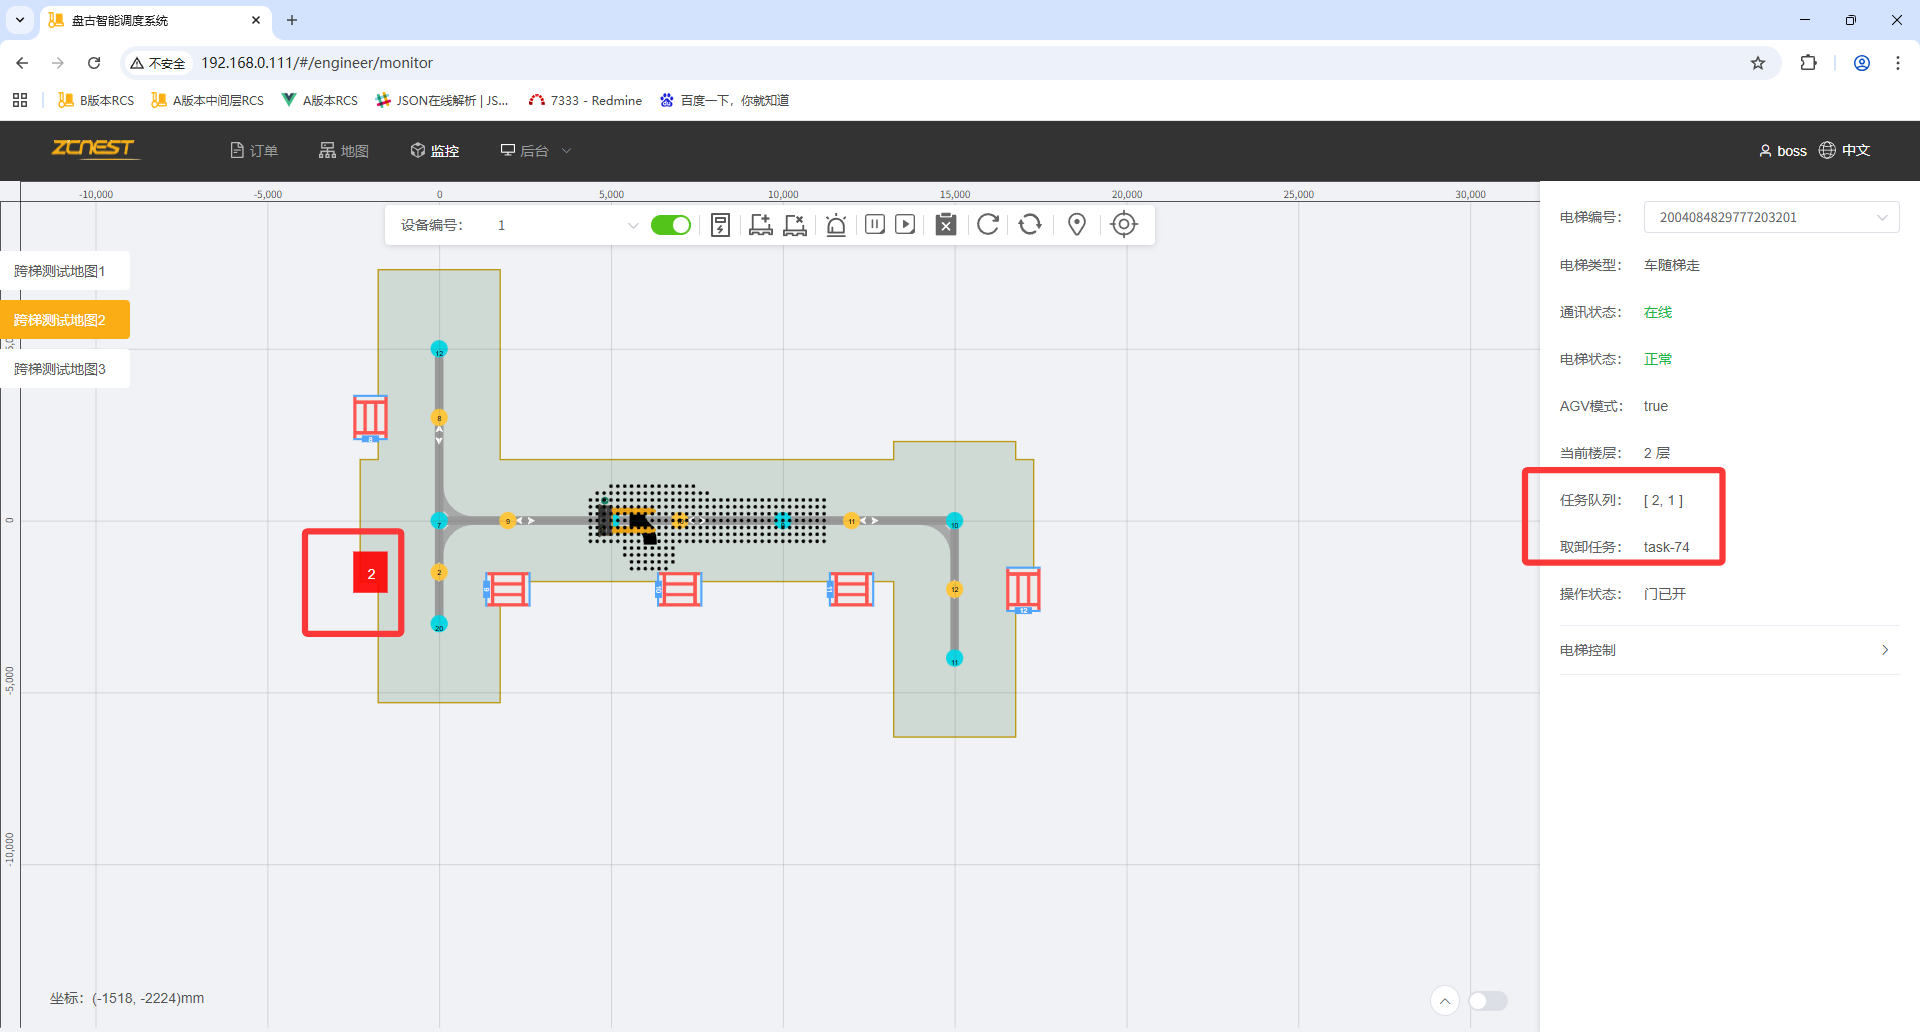Click the single-arrow refresh icon in toolbar
1920x1032 pixels.
pyautogui.click(x=988, y=225)
